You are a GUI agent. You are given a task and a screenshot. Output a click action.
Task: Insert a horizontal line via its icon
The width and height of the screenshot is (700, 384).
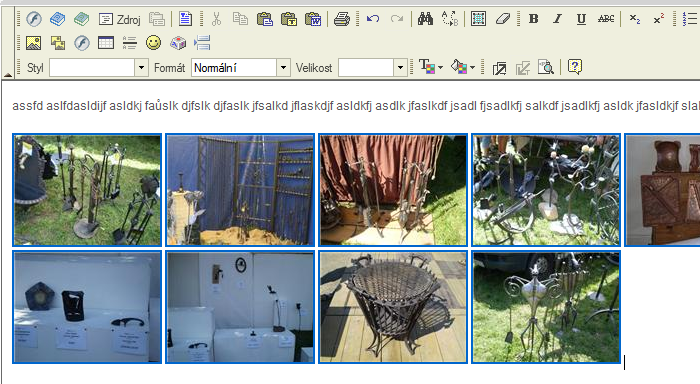coord(130,43)
